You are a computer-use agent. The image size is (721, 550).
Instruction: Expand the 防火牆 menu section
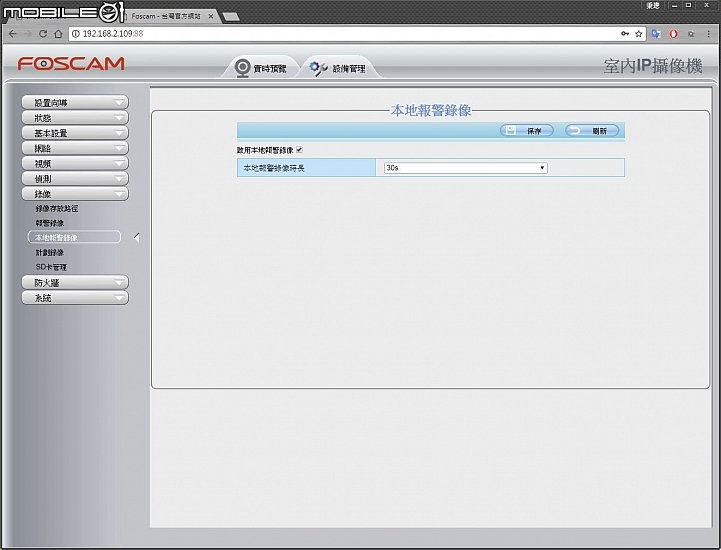75,282
